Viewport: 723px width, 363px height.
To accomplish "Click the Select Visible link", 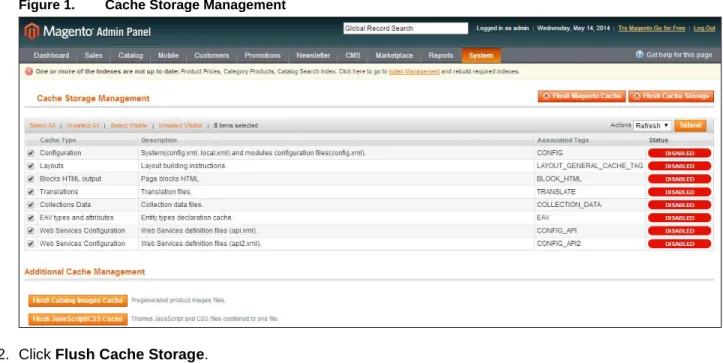I will coord(129,125).
